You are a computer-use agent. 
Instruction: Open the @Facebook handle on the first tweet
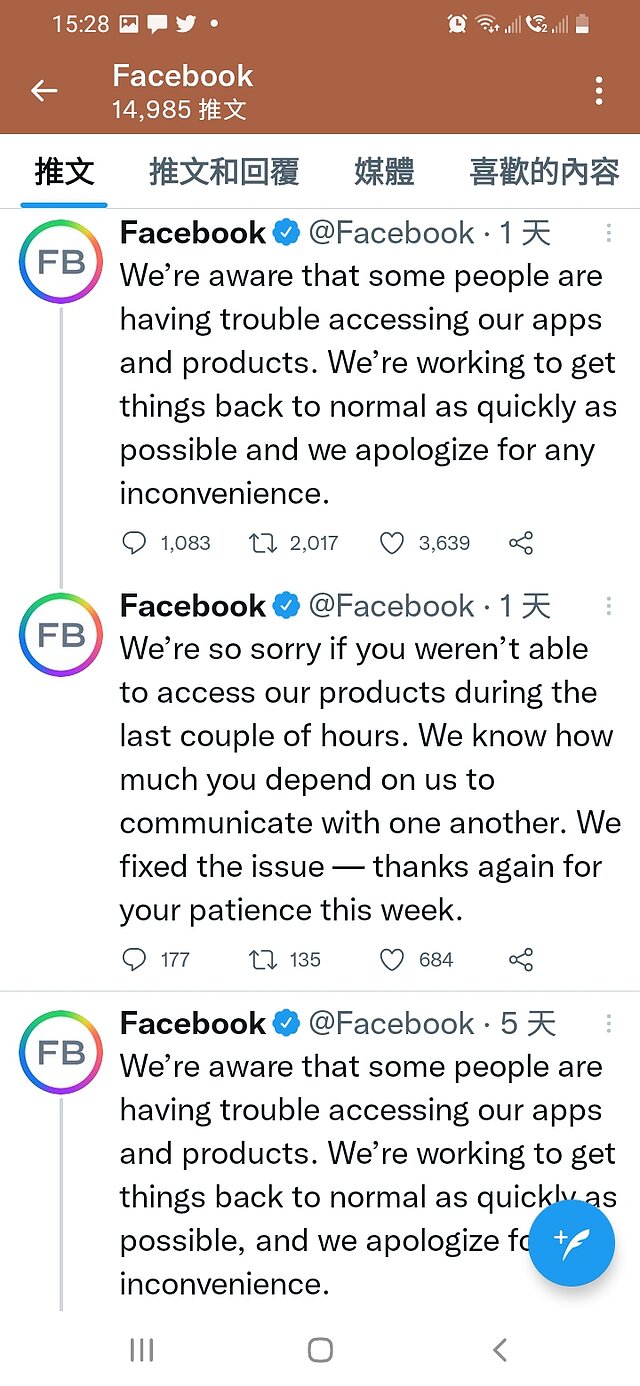(x=396, y=232)
